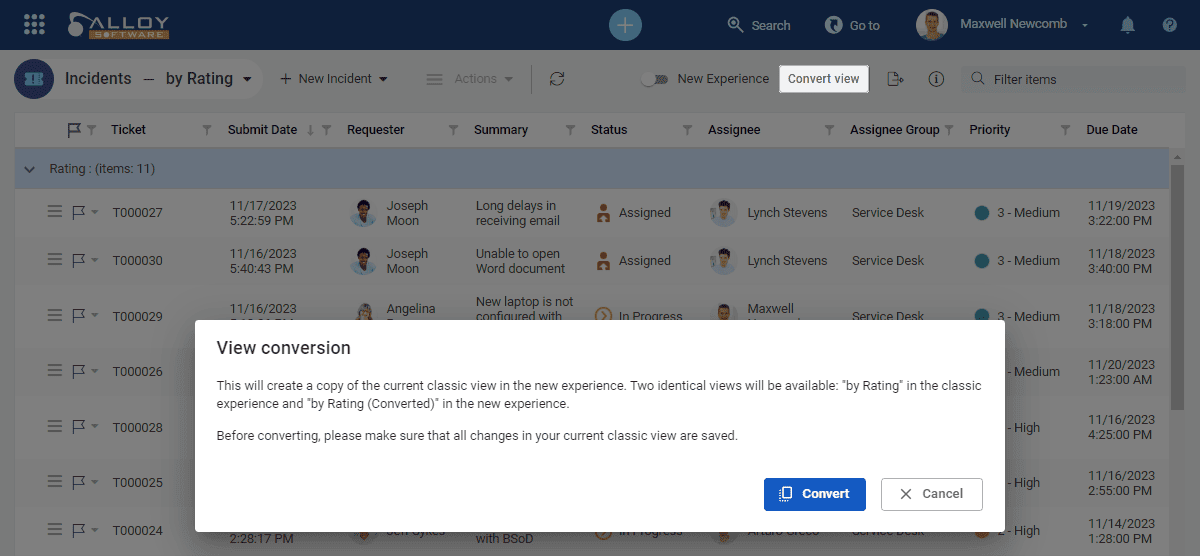Open the Go to menu

(x=852, y=25)
